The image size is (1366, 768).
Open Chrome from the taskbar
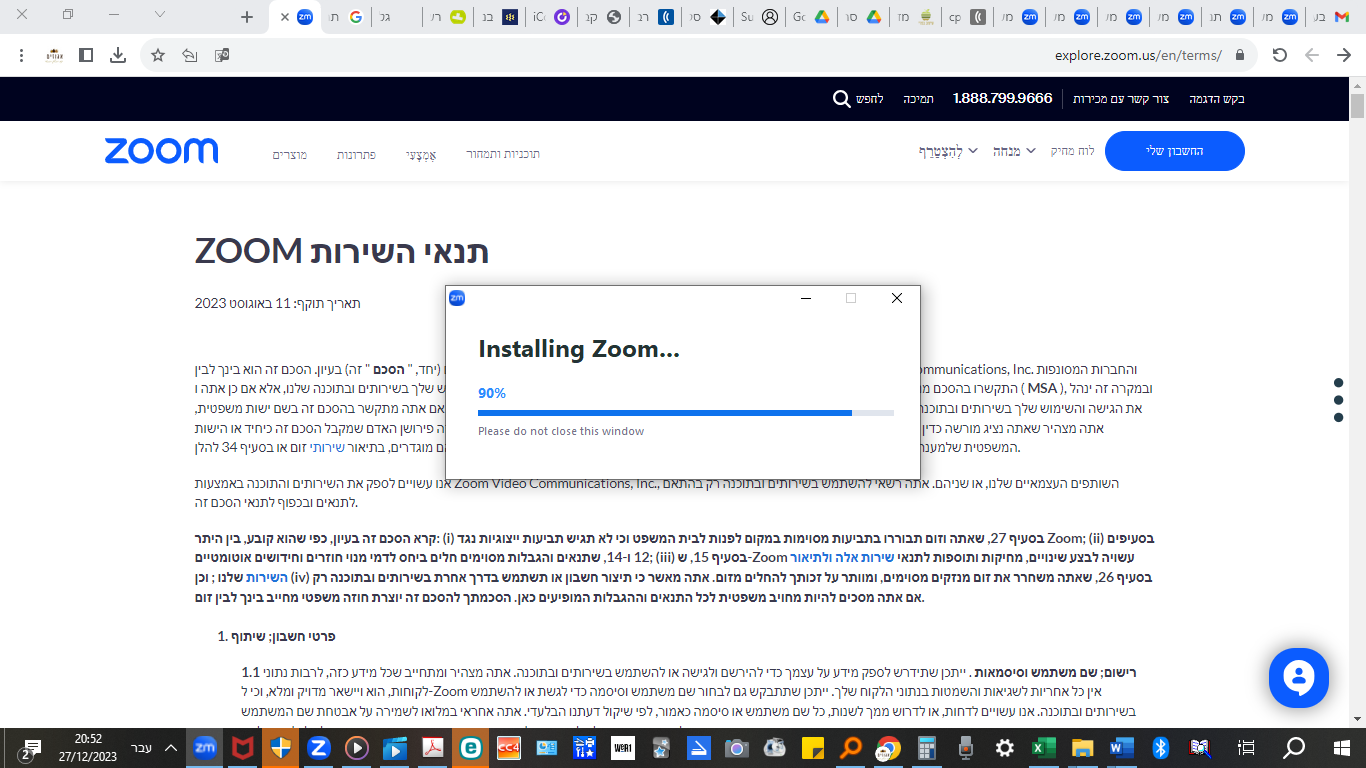[889, 748]
